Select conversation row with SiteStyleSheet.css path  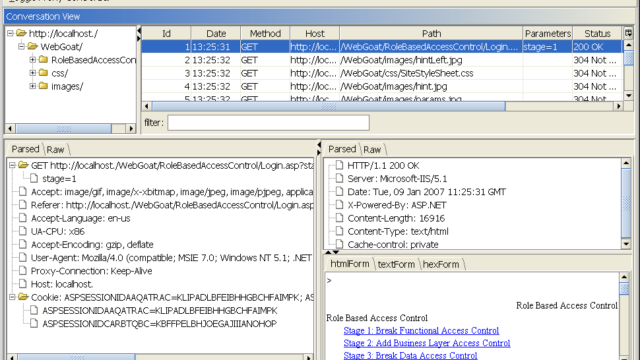(382, 73)
